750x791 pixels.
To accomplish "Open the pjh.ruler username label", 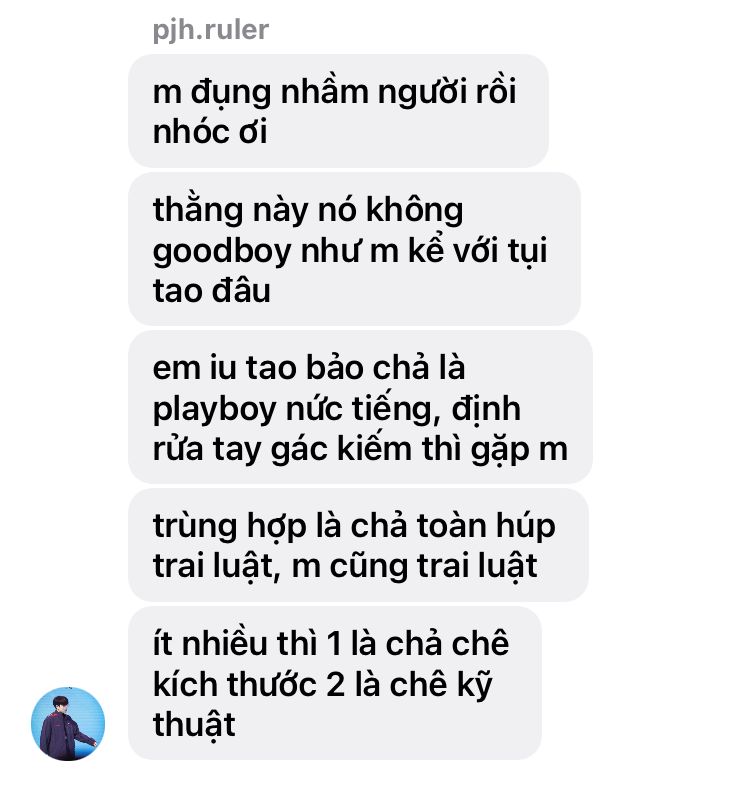I will point(211,29).
